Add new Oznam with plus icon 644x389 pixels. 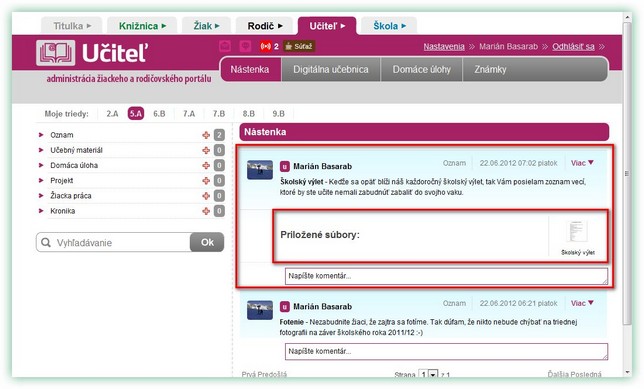click(206, 135)
